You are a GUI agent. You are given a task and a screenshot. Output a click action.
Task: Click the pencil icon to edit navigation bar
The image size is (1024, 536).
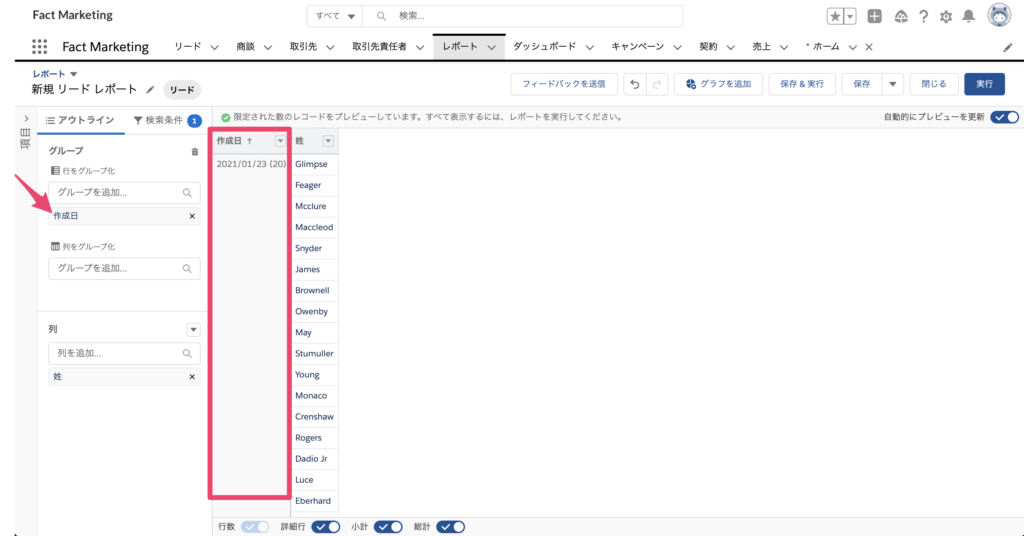[x=1008, y=47]
